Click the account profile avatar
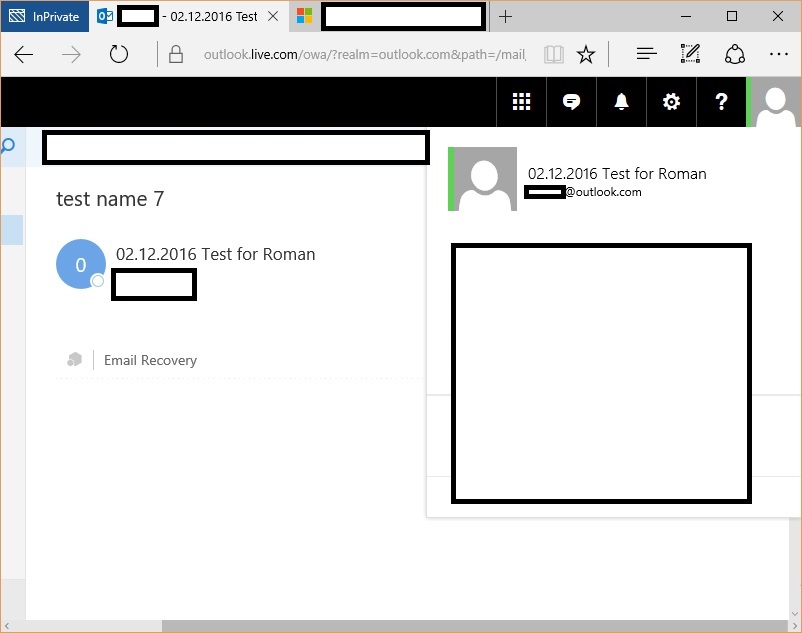Screen dimensions: 802x633 click(x=775, y=101)
